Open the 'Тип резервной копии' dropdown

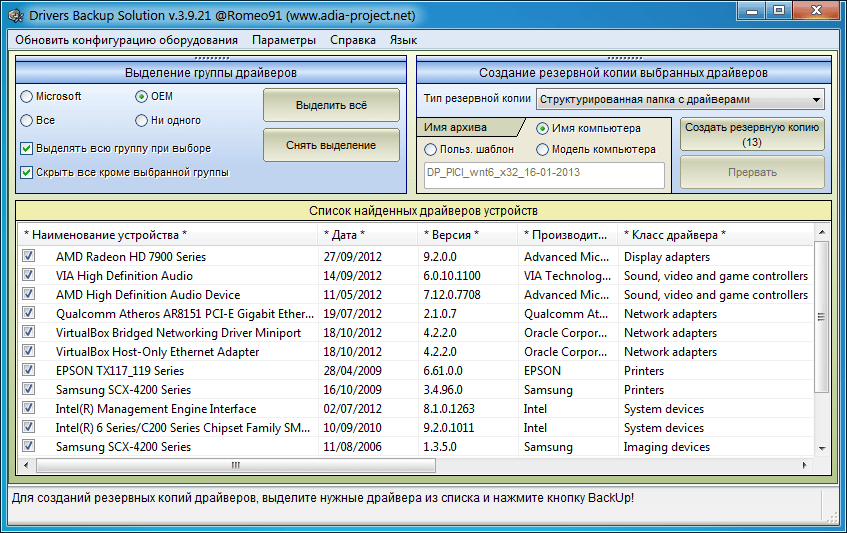coord(680,99)
